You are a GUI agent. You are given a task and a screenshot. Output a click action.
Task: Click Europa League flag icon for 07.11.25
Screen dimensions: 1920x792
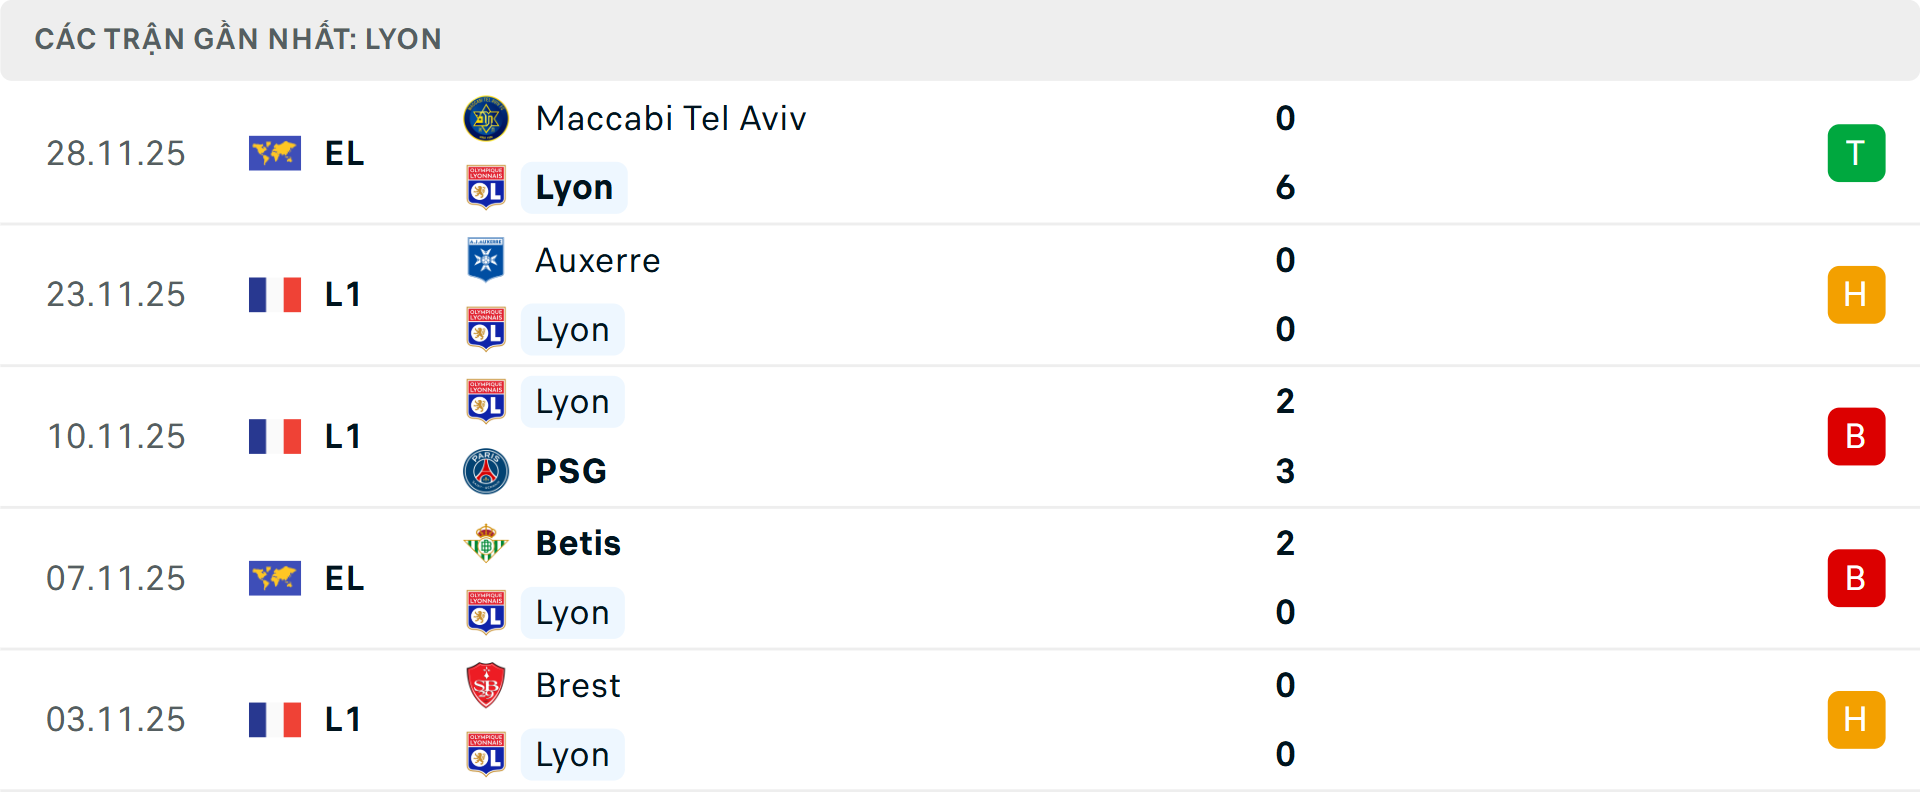275,578
